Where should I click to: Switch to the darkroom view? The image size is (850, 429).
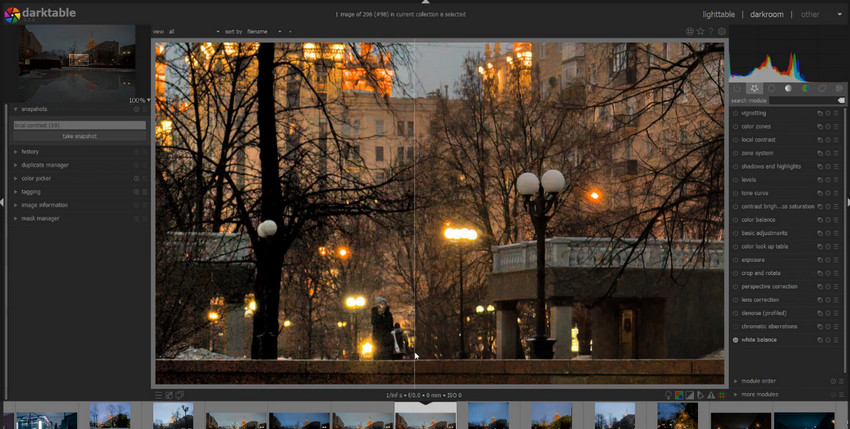pyautogui.click(x=767, y=15)
